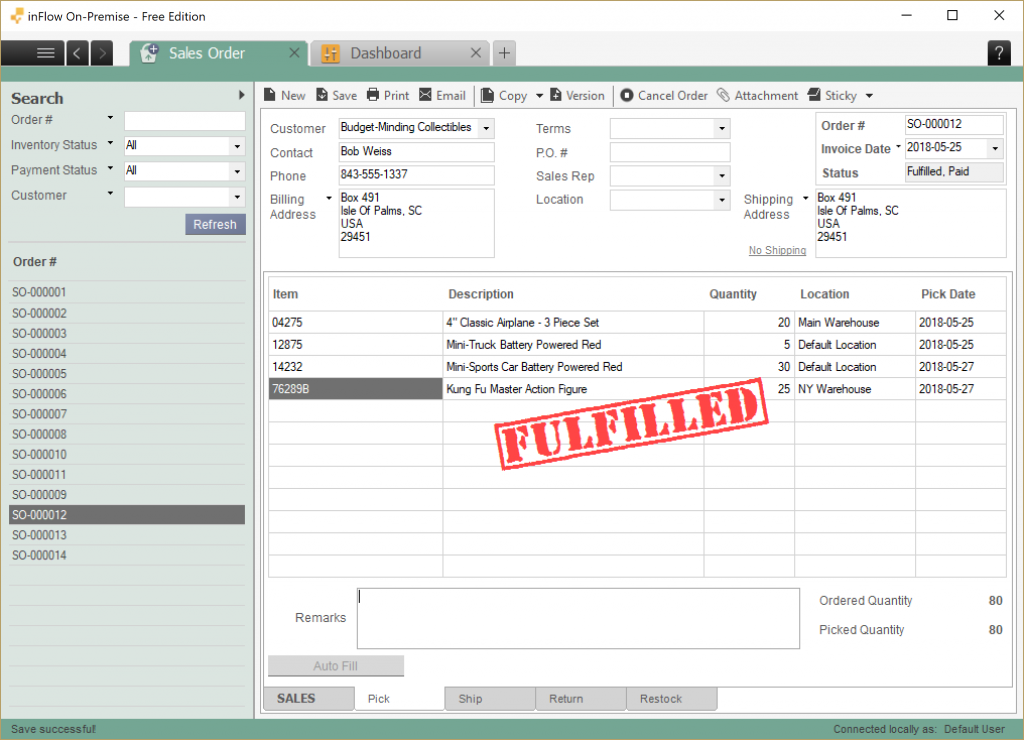Viewport: 1024px width, 740px height.
Task: Click the Copy order icon
Action: [487, 95]
